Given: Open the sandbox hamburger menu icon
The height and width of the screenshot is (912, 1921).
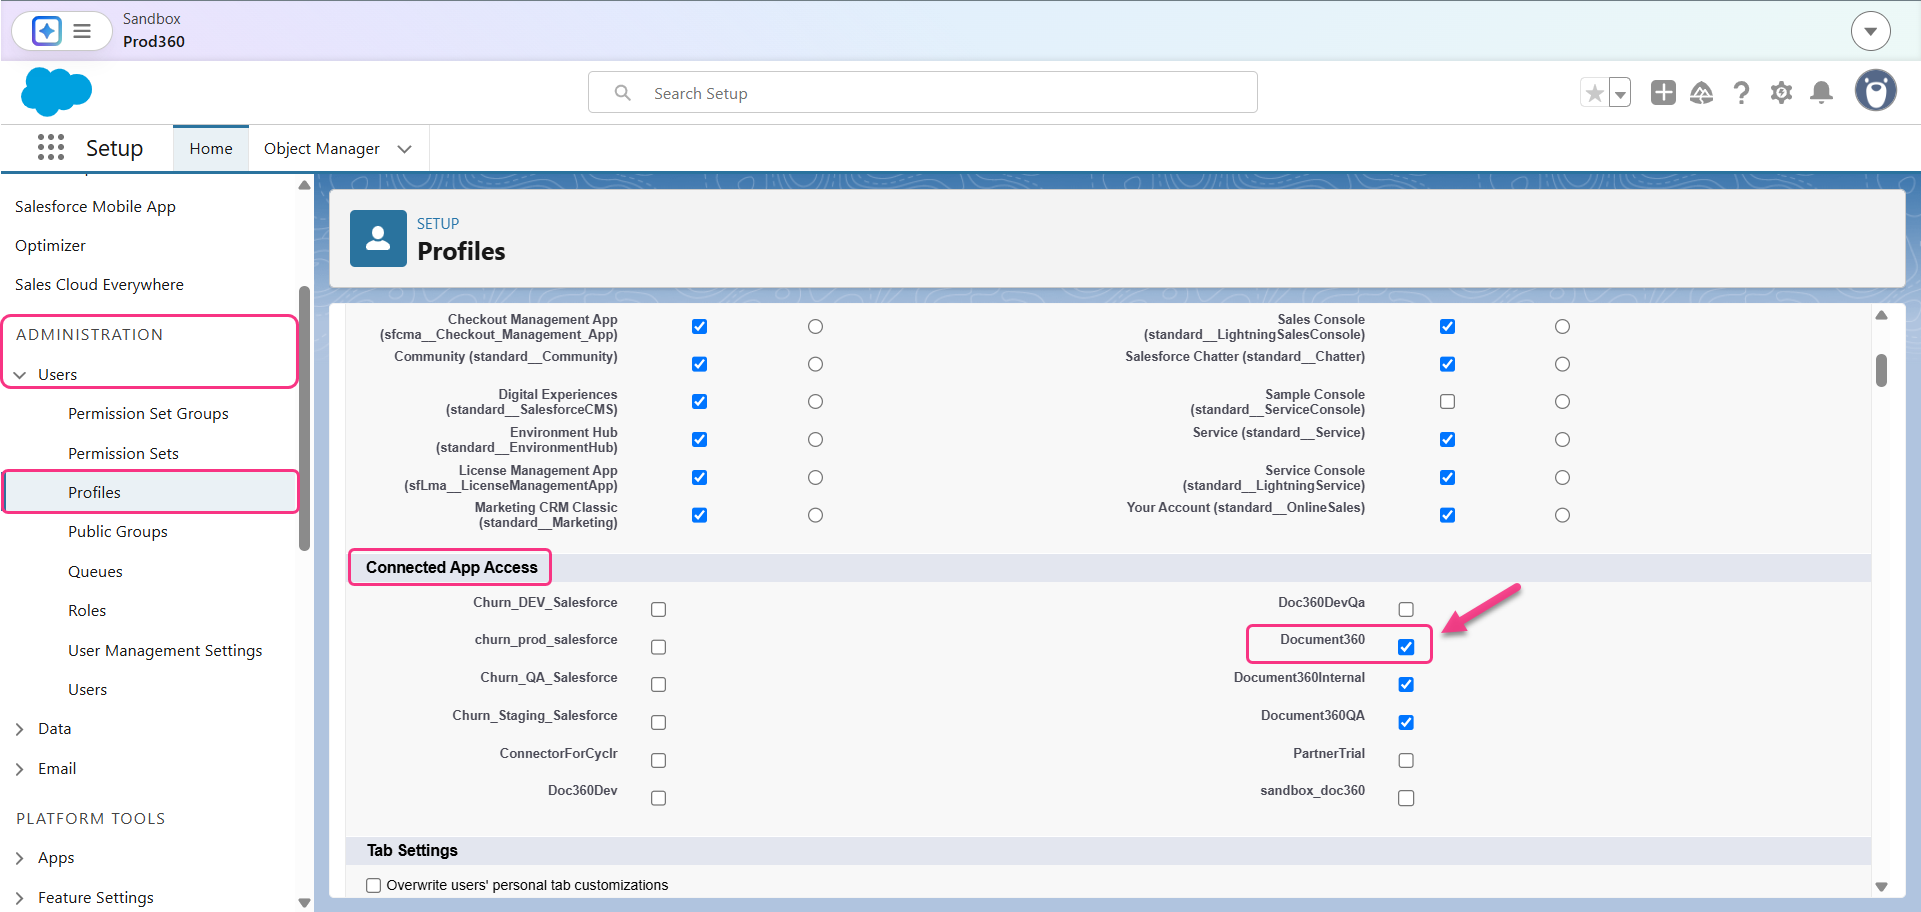Looking at the screenshot, I should pos(82,31).
